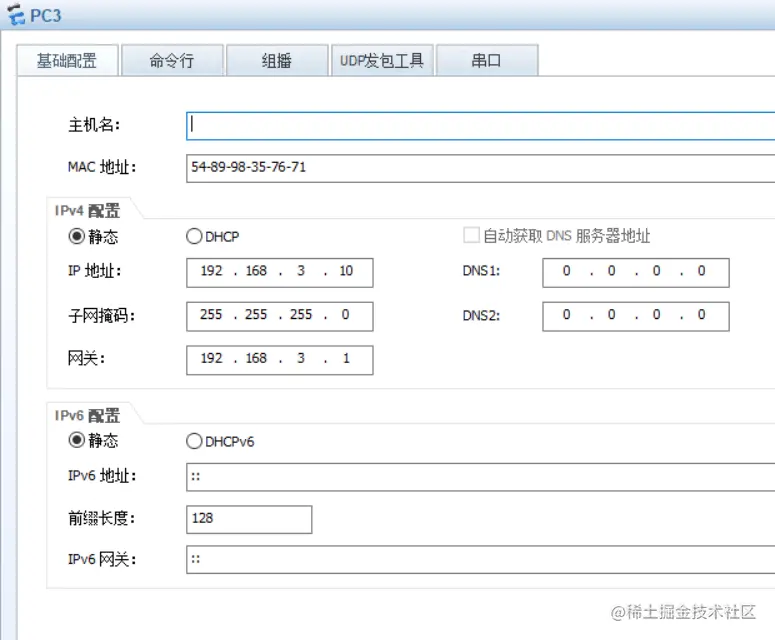Screen dimensions: 775x640
Task: Open the 串口 tab
Action: click(487, 60)
